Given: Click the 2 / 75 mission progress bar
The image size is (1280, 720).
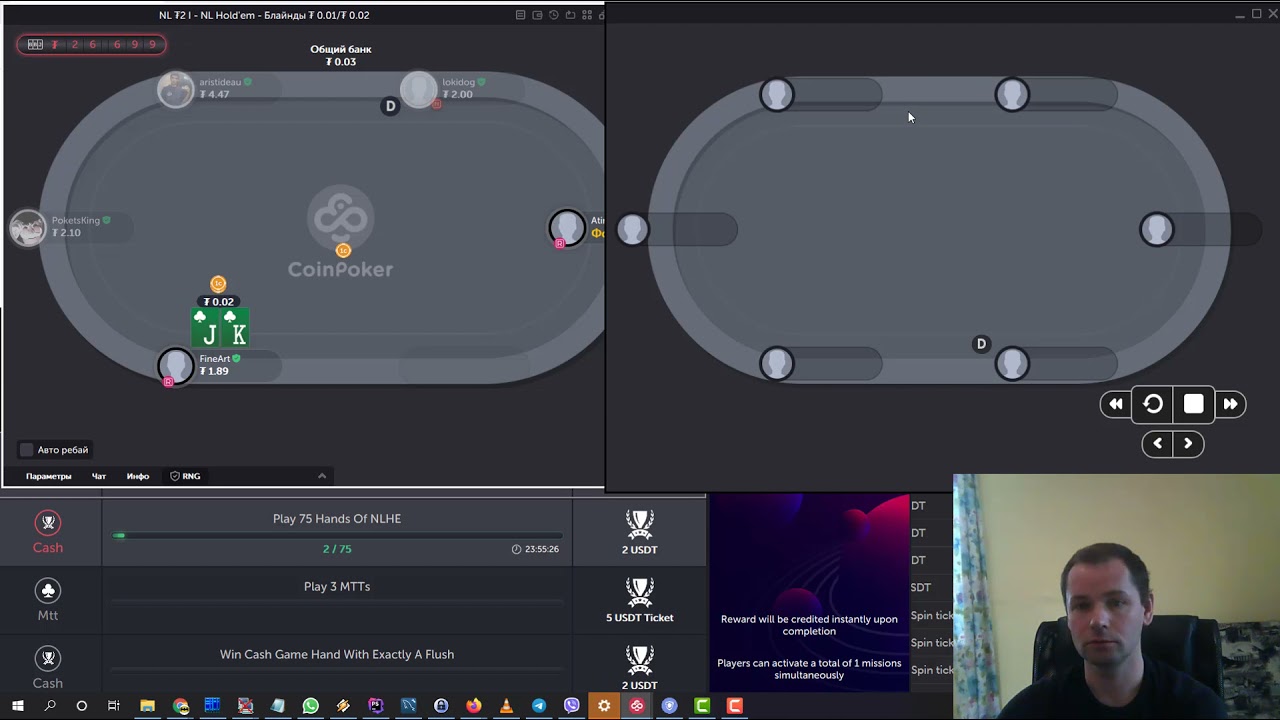Looking at the screenshot, I should tap(337, 536).
